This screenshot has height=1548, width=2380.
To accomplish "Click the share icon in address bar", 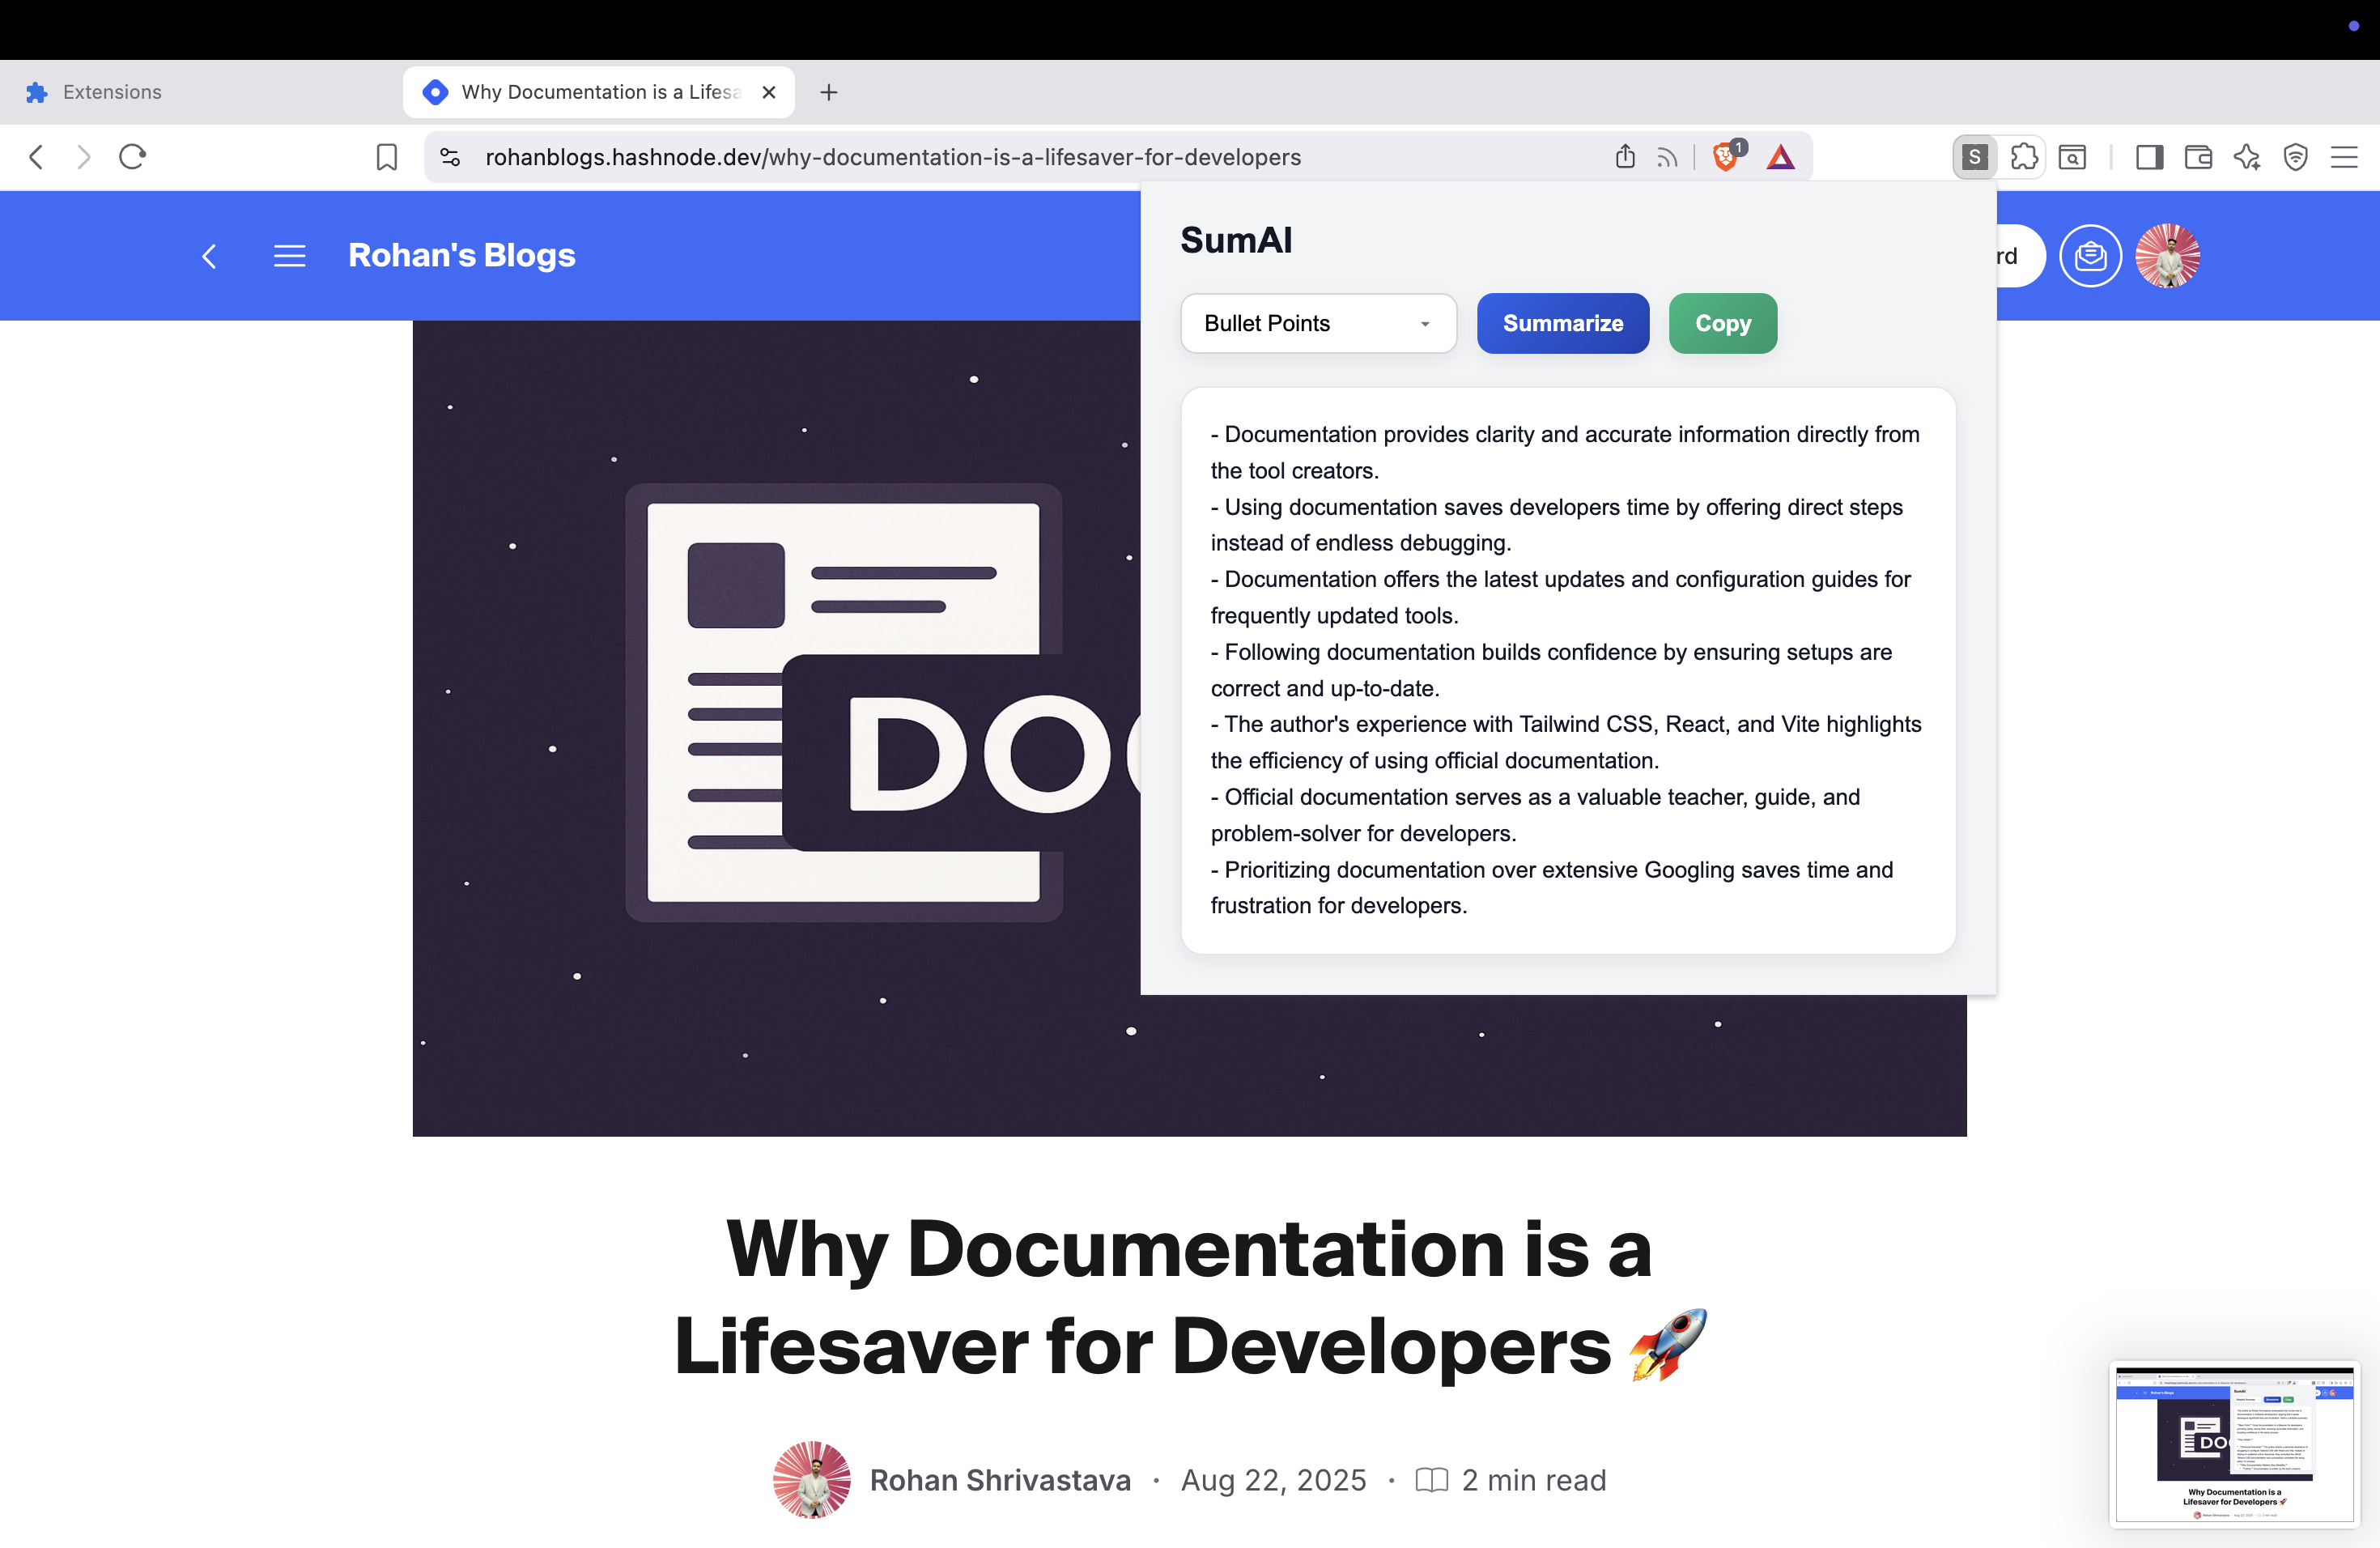I will pyautogui.click(x=1625, y=157).
